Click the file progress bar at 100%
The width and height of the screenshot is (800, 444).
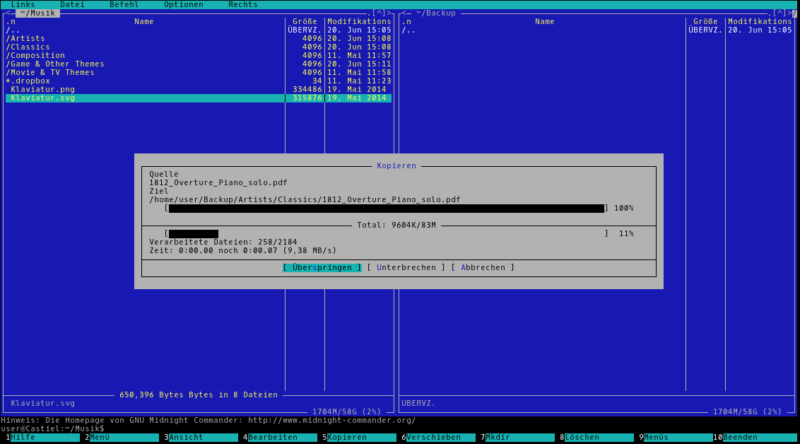[x=386, y=208]
